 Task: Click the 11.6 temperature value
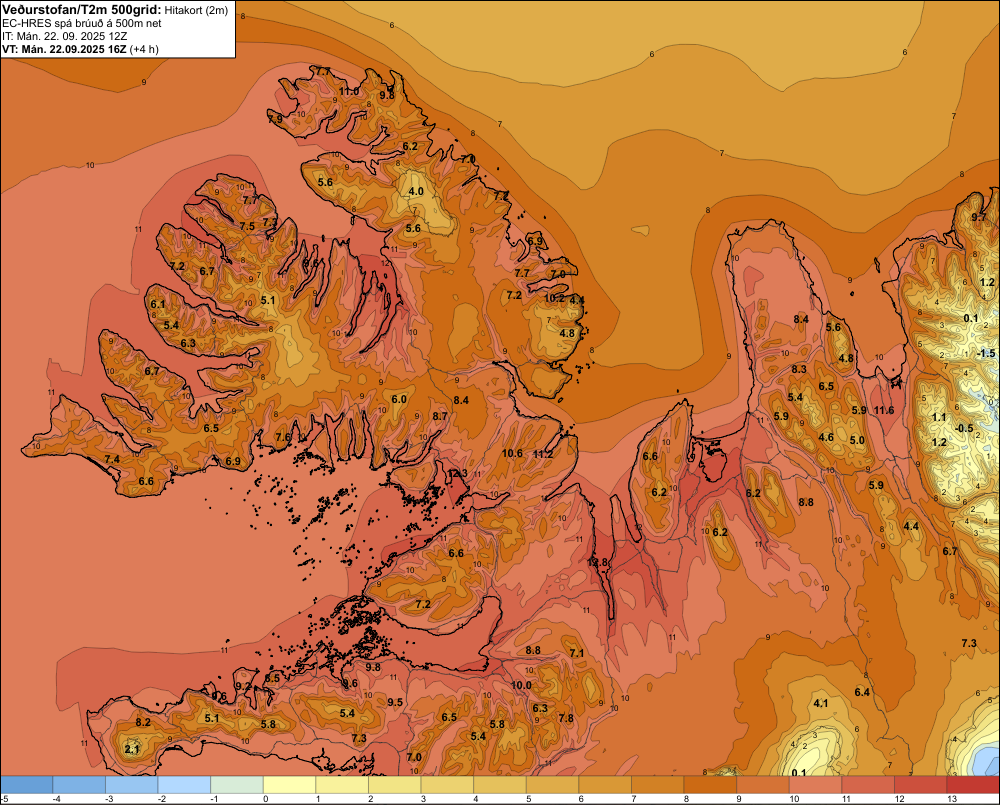[x=884, y=410]
